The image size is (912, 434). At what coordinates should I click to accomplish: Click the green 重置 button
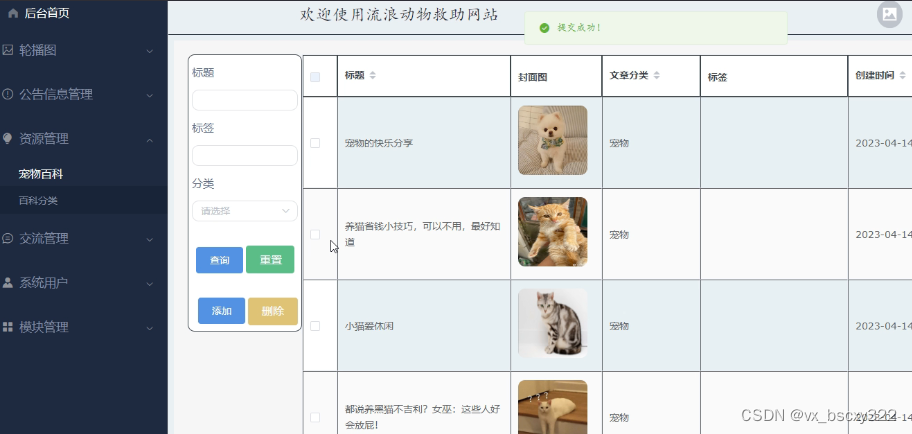click(270, 259)
